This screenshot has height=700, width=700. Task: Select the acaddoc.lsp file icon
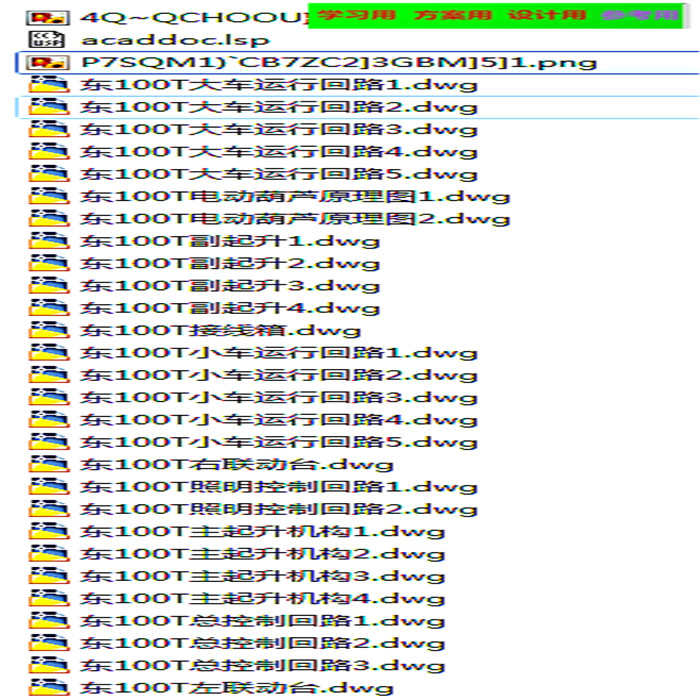click(47, 40)
